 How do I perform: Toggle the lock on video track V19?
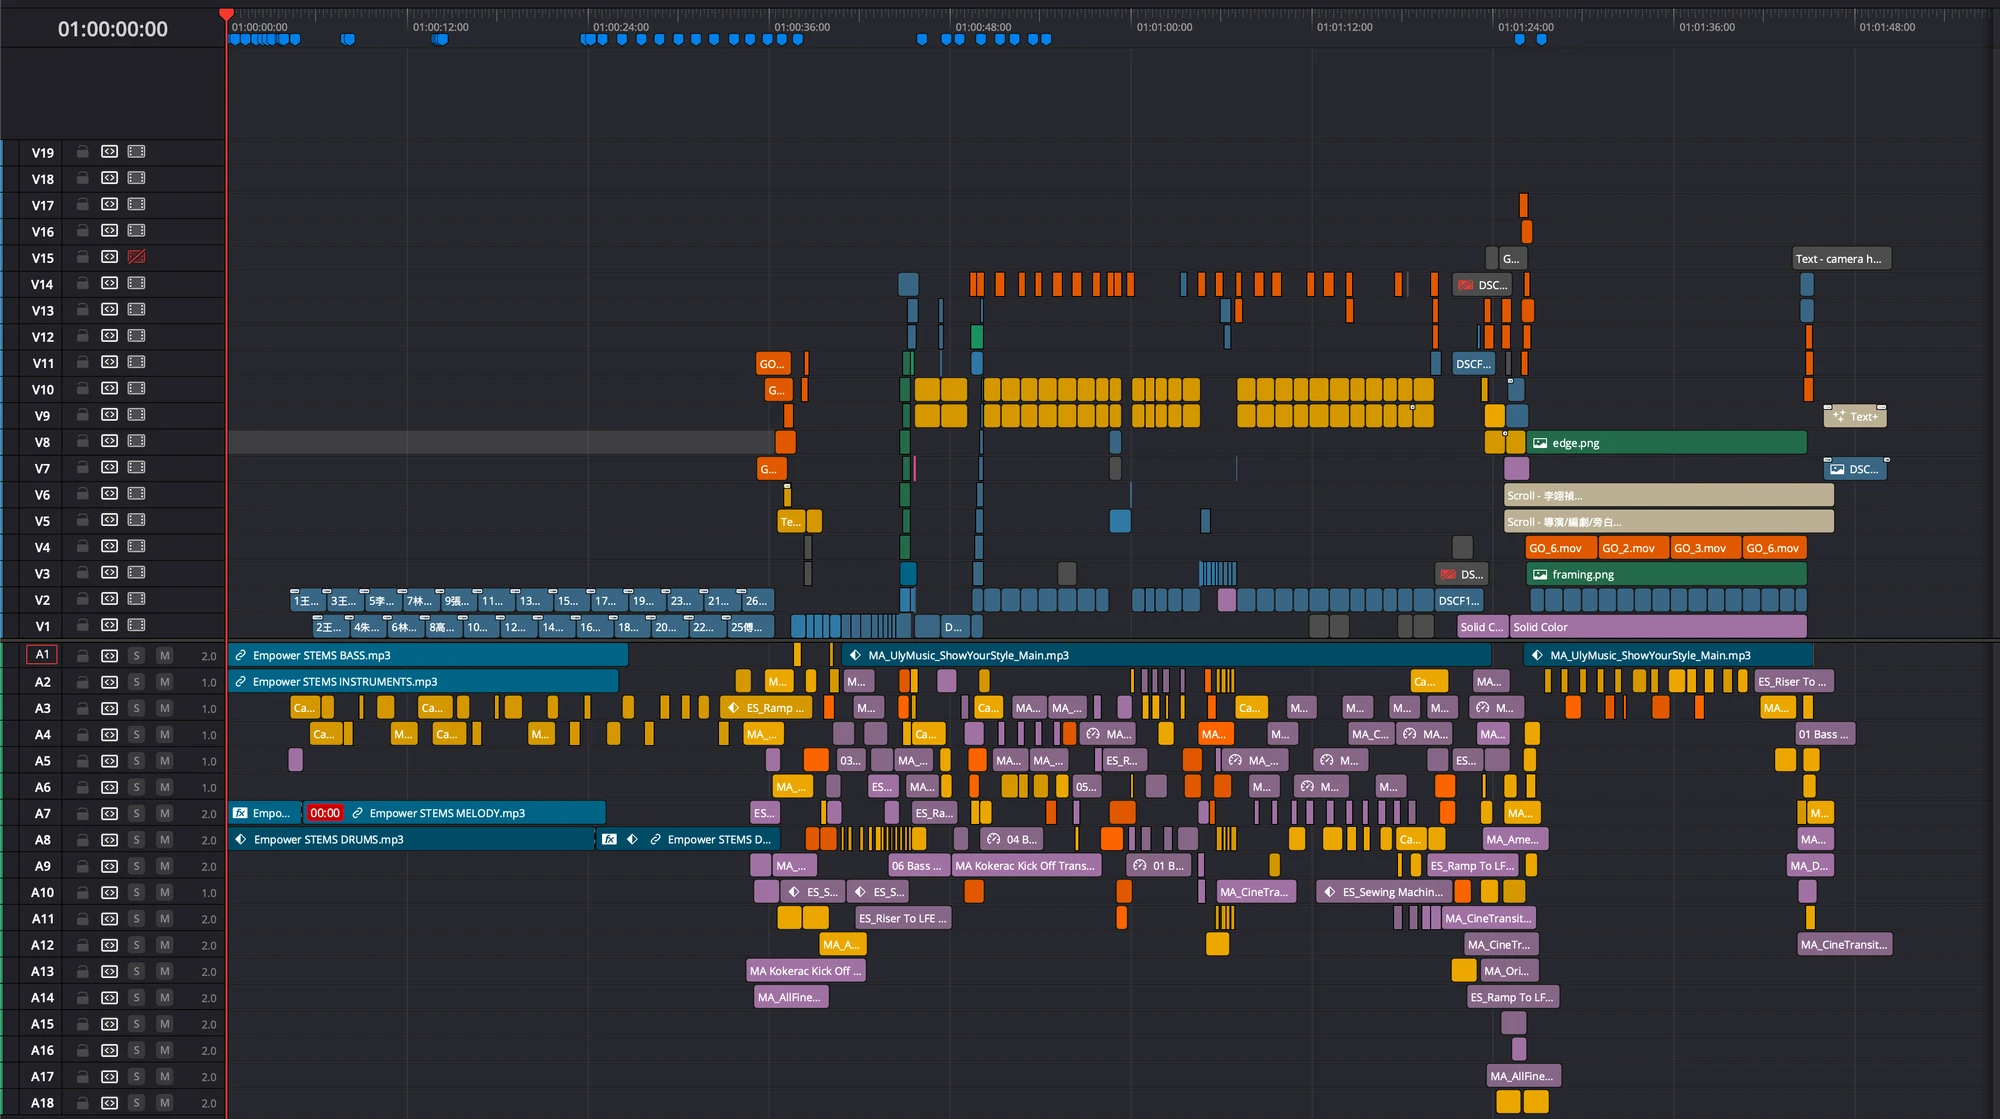[x=82, y=152]
